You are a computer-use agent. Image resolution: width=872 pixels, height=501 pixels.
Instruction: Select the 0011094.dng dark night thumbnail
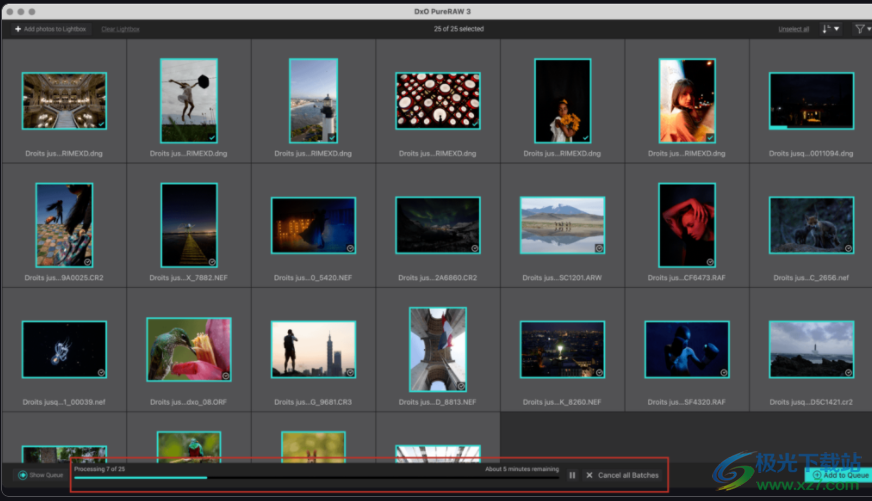pyautogui.click(x=811, y=101)
